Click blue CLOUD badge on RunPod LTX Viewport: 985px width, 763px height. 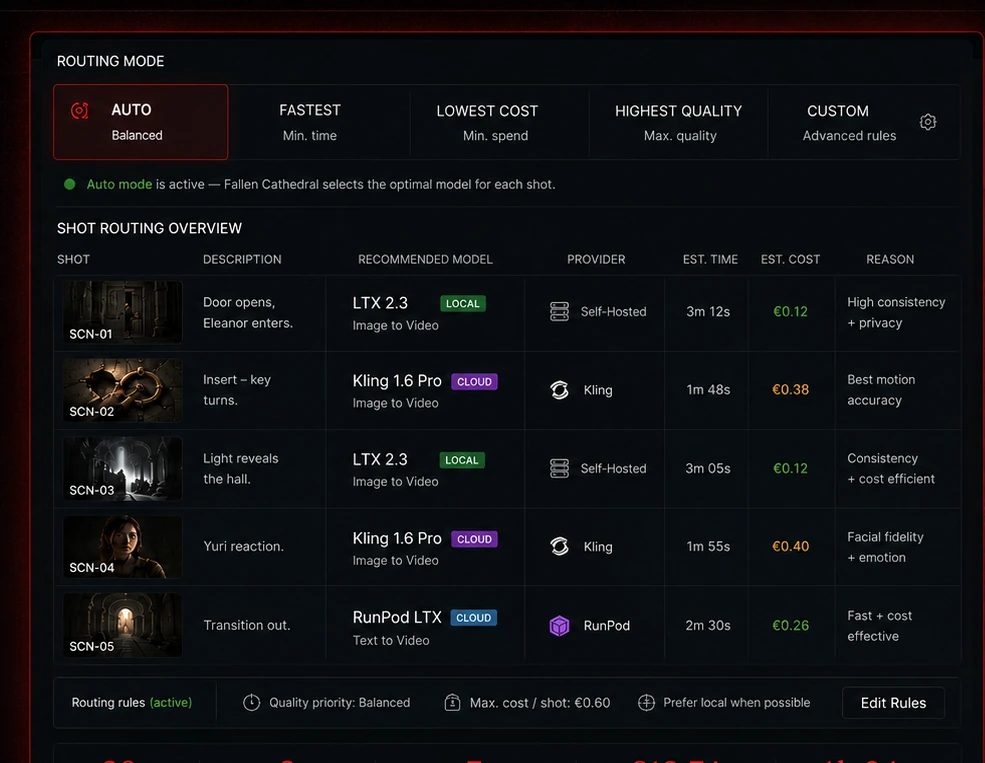[474, 618]
